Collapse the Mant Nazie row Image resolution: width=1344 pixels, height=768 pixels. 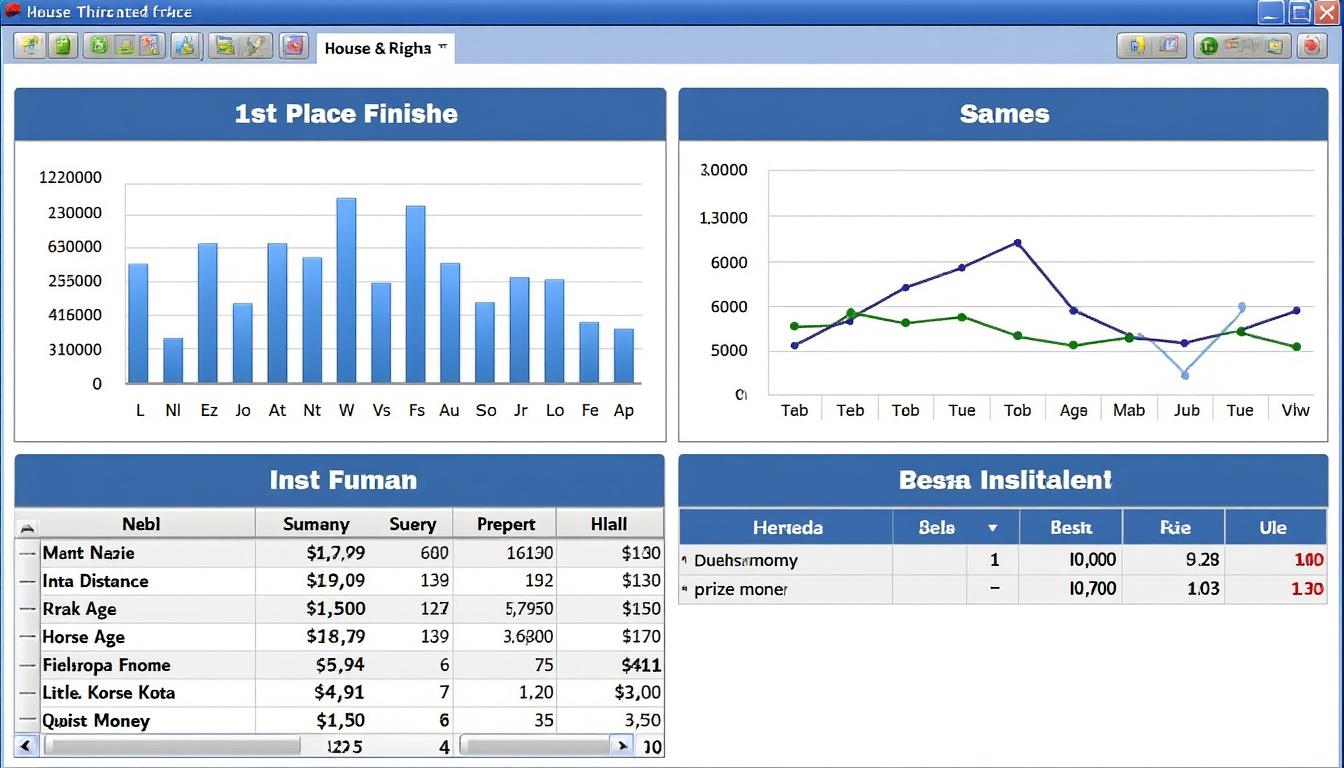28,553
